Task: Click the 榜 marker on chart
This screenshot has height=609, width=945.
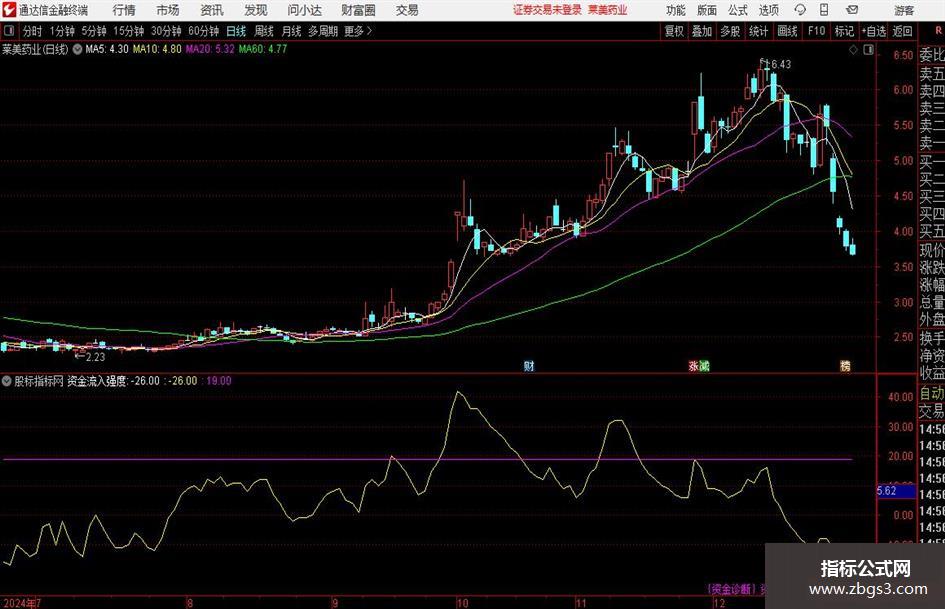Action: click(x=845, y=365)
